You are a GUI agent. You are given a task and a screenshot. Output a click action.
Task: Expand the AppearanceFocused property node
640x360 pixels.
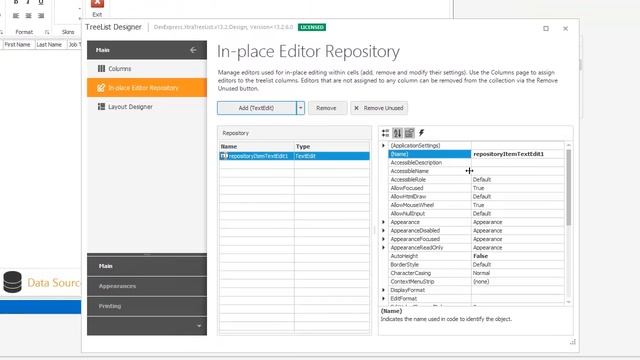(383, 239)
